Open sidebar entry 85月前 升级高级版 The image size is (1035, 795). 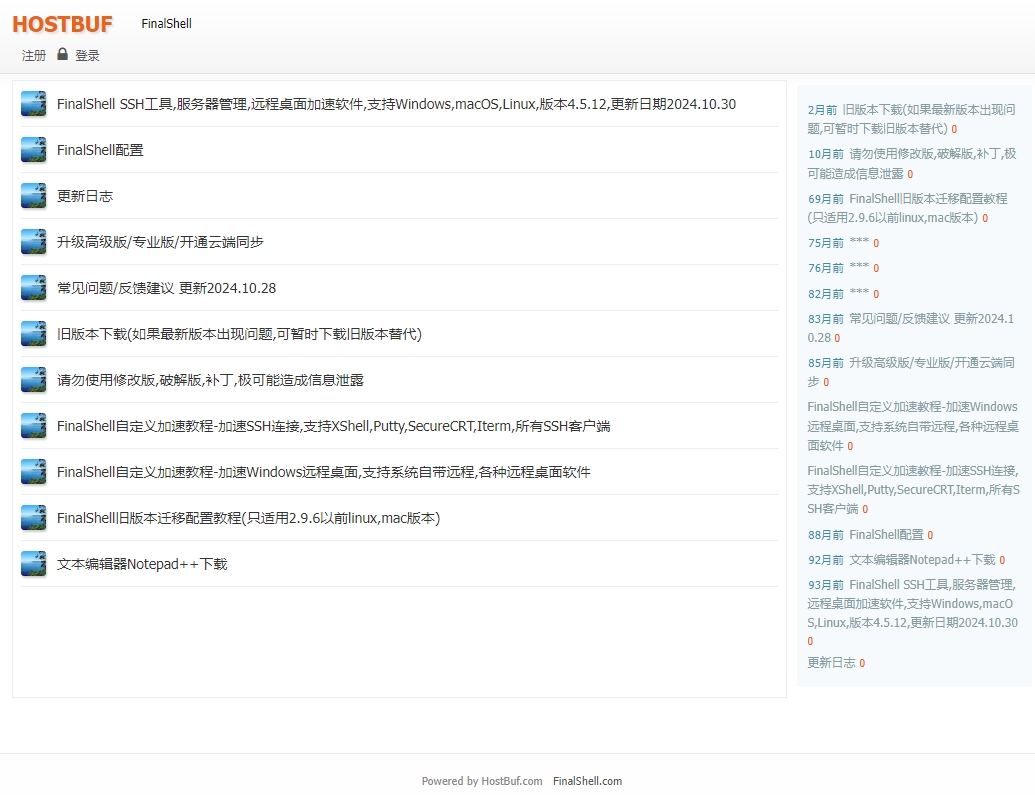(911, 372)
